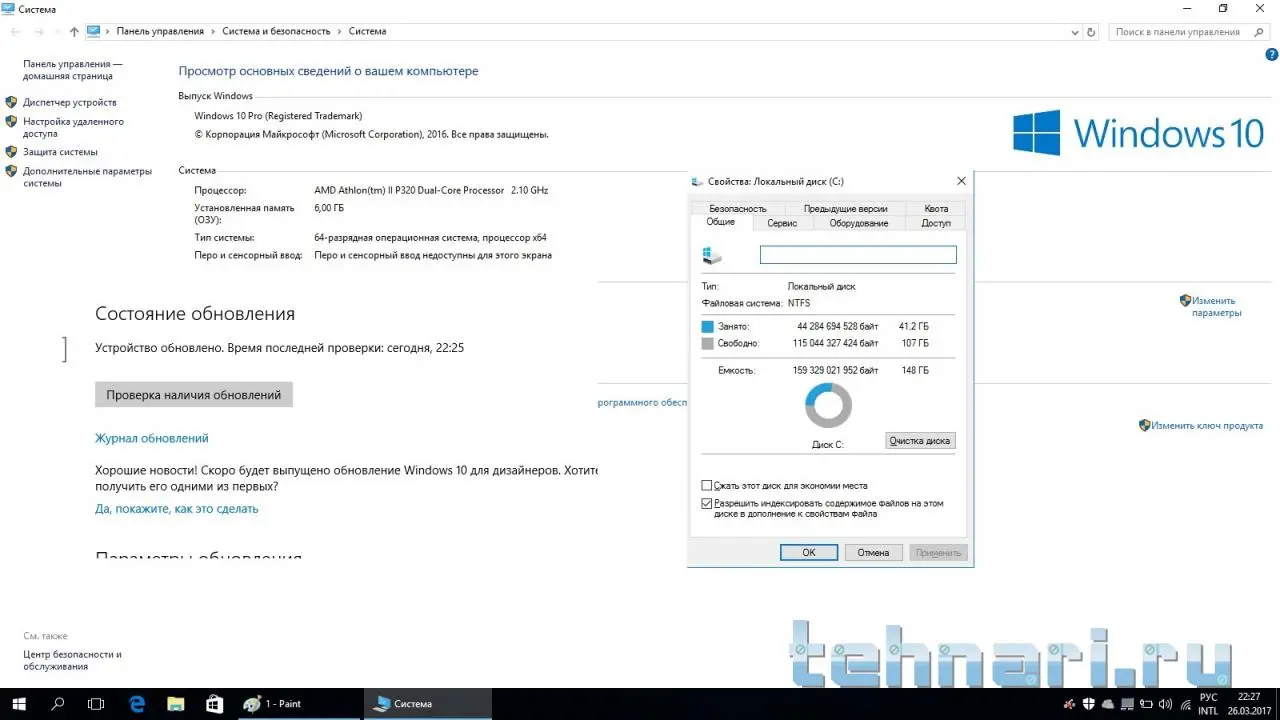
Task: Launch Microsoft Edge from the taskbar
Action: (x=137, y=703)
